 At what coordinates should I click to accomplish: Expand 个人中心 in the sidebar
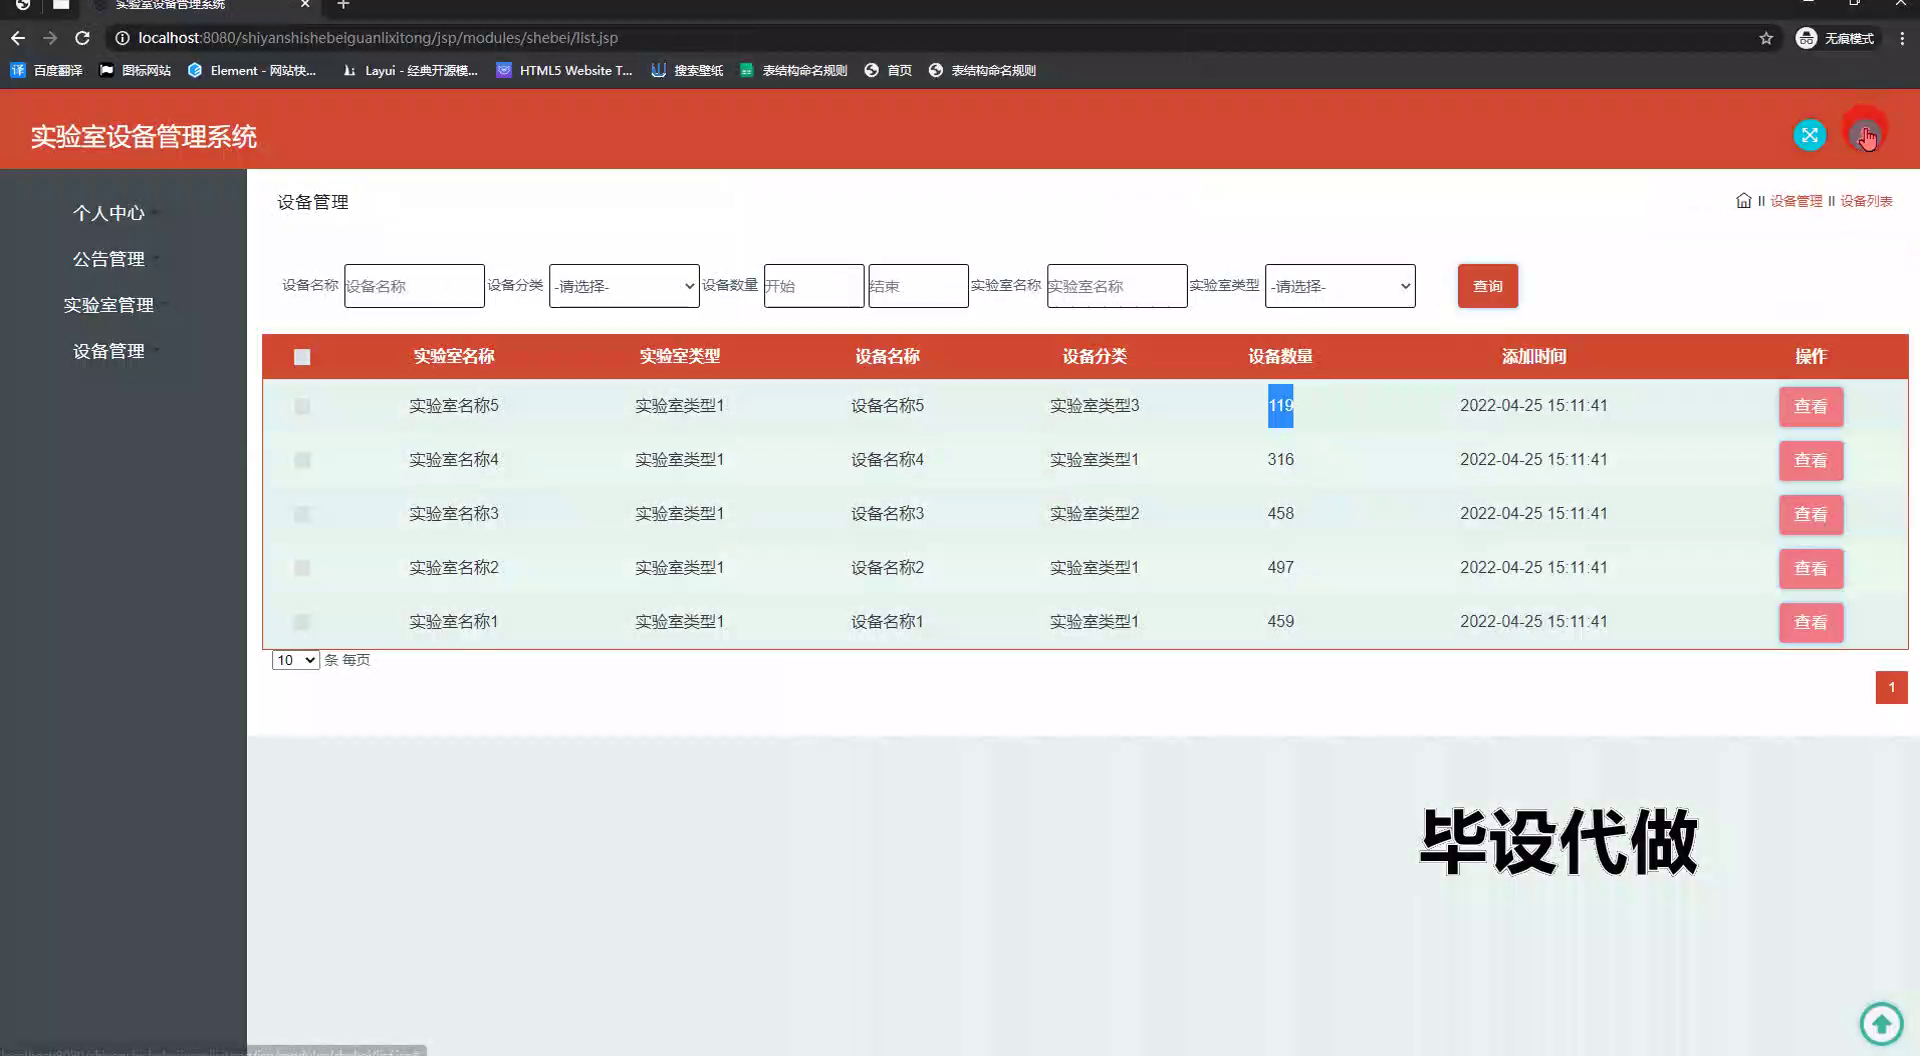[109, 213]
